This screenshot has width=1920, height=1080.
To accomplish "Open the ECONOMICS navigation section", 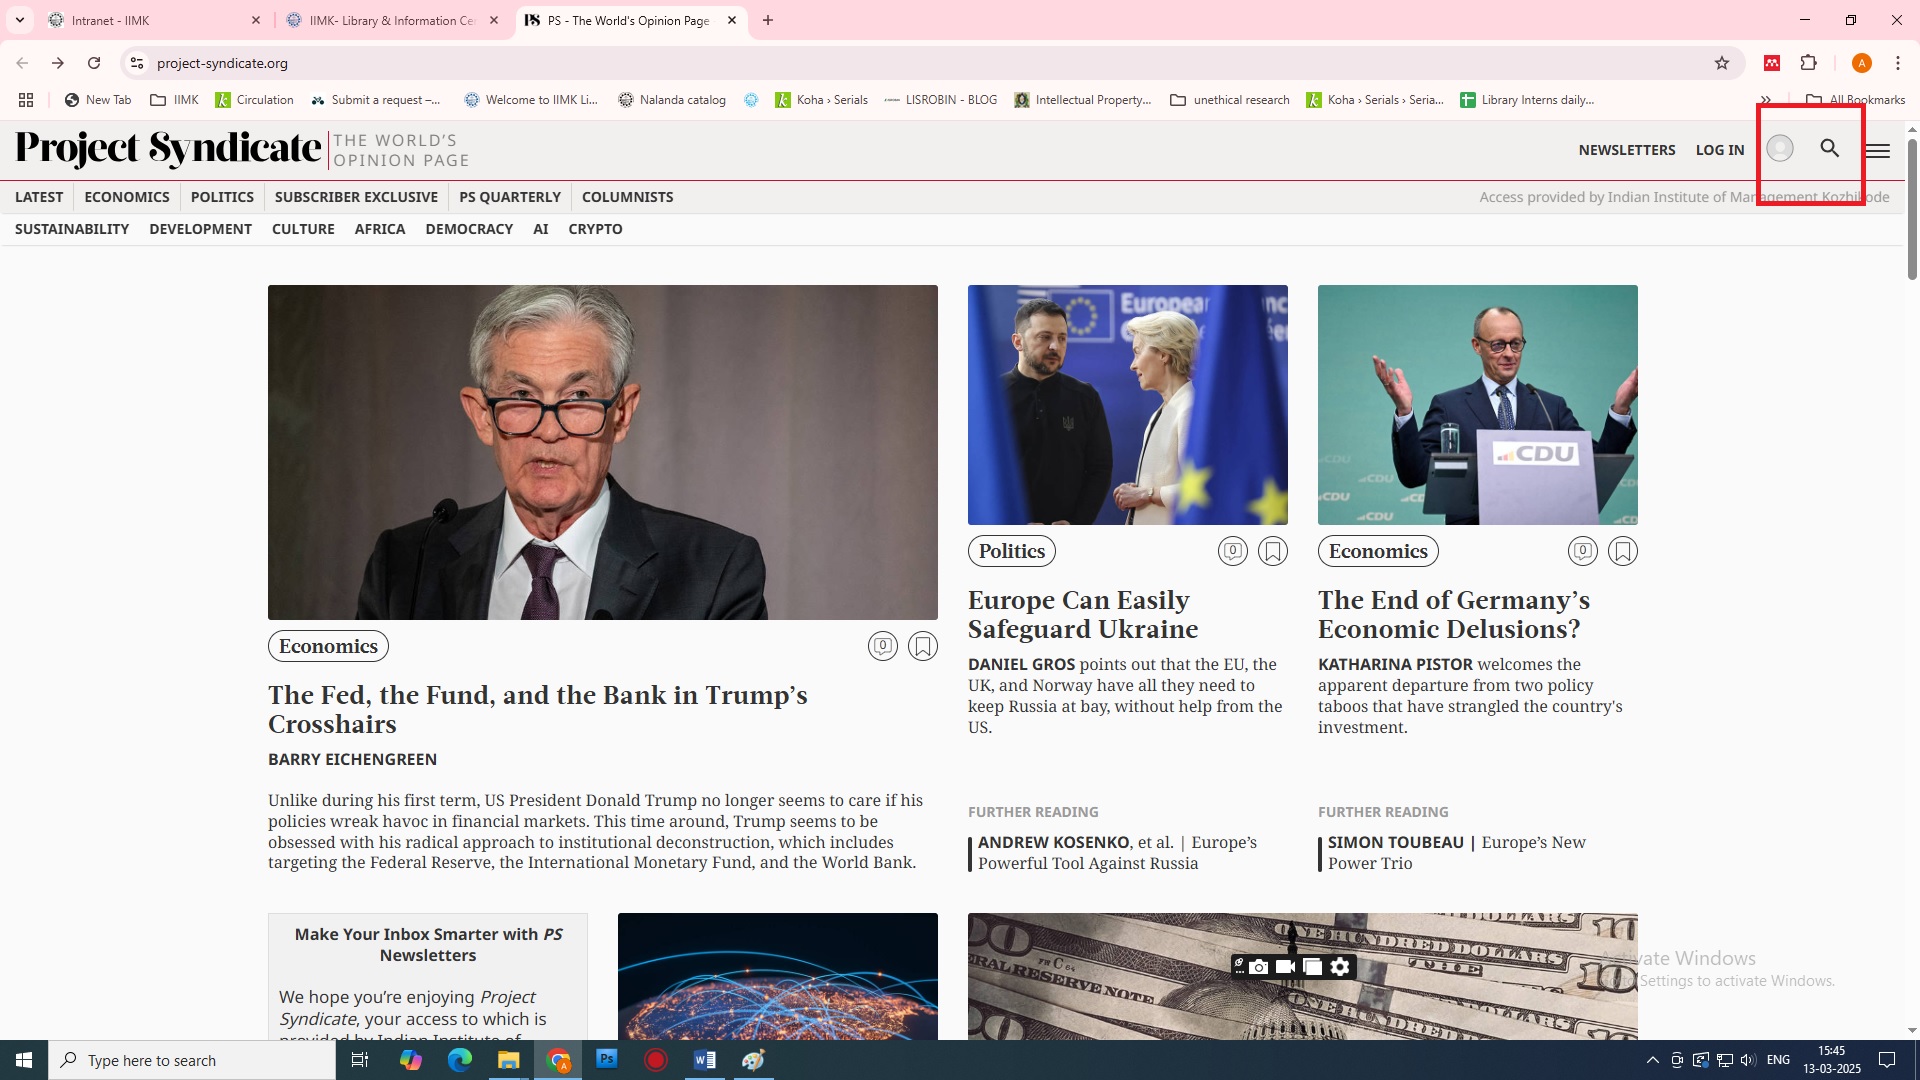I will (x=126, y=197).
